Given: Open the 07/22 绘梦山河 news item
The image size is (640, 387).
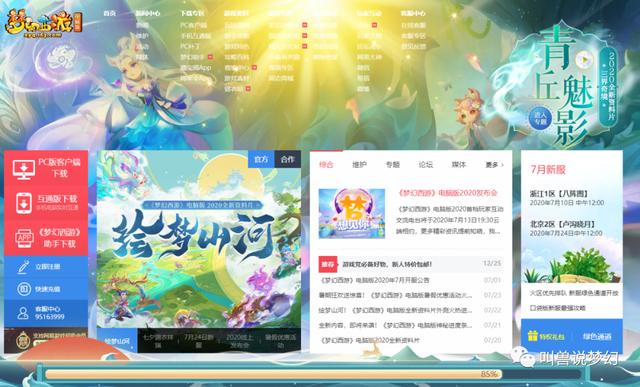Looking at the screenshot, I should 411,310.
